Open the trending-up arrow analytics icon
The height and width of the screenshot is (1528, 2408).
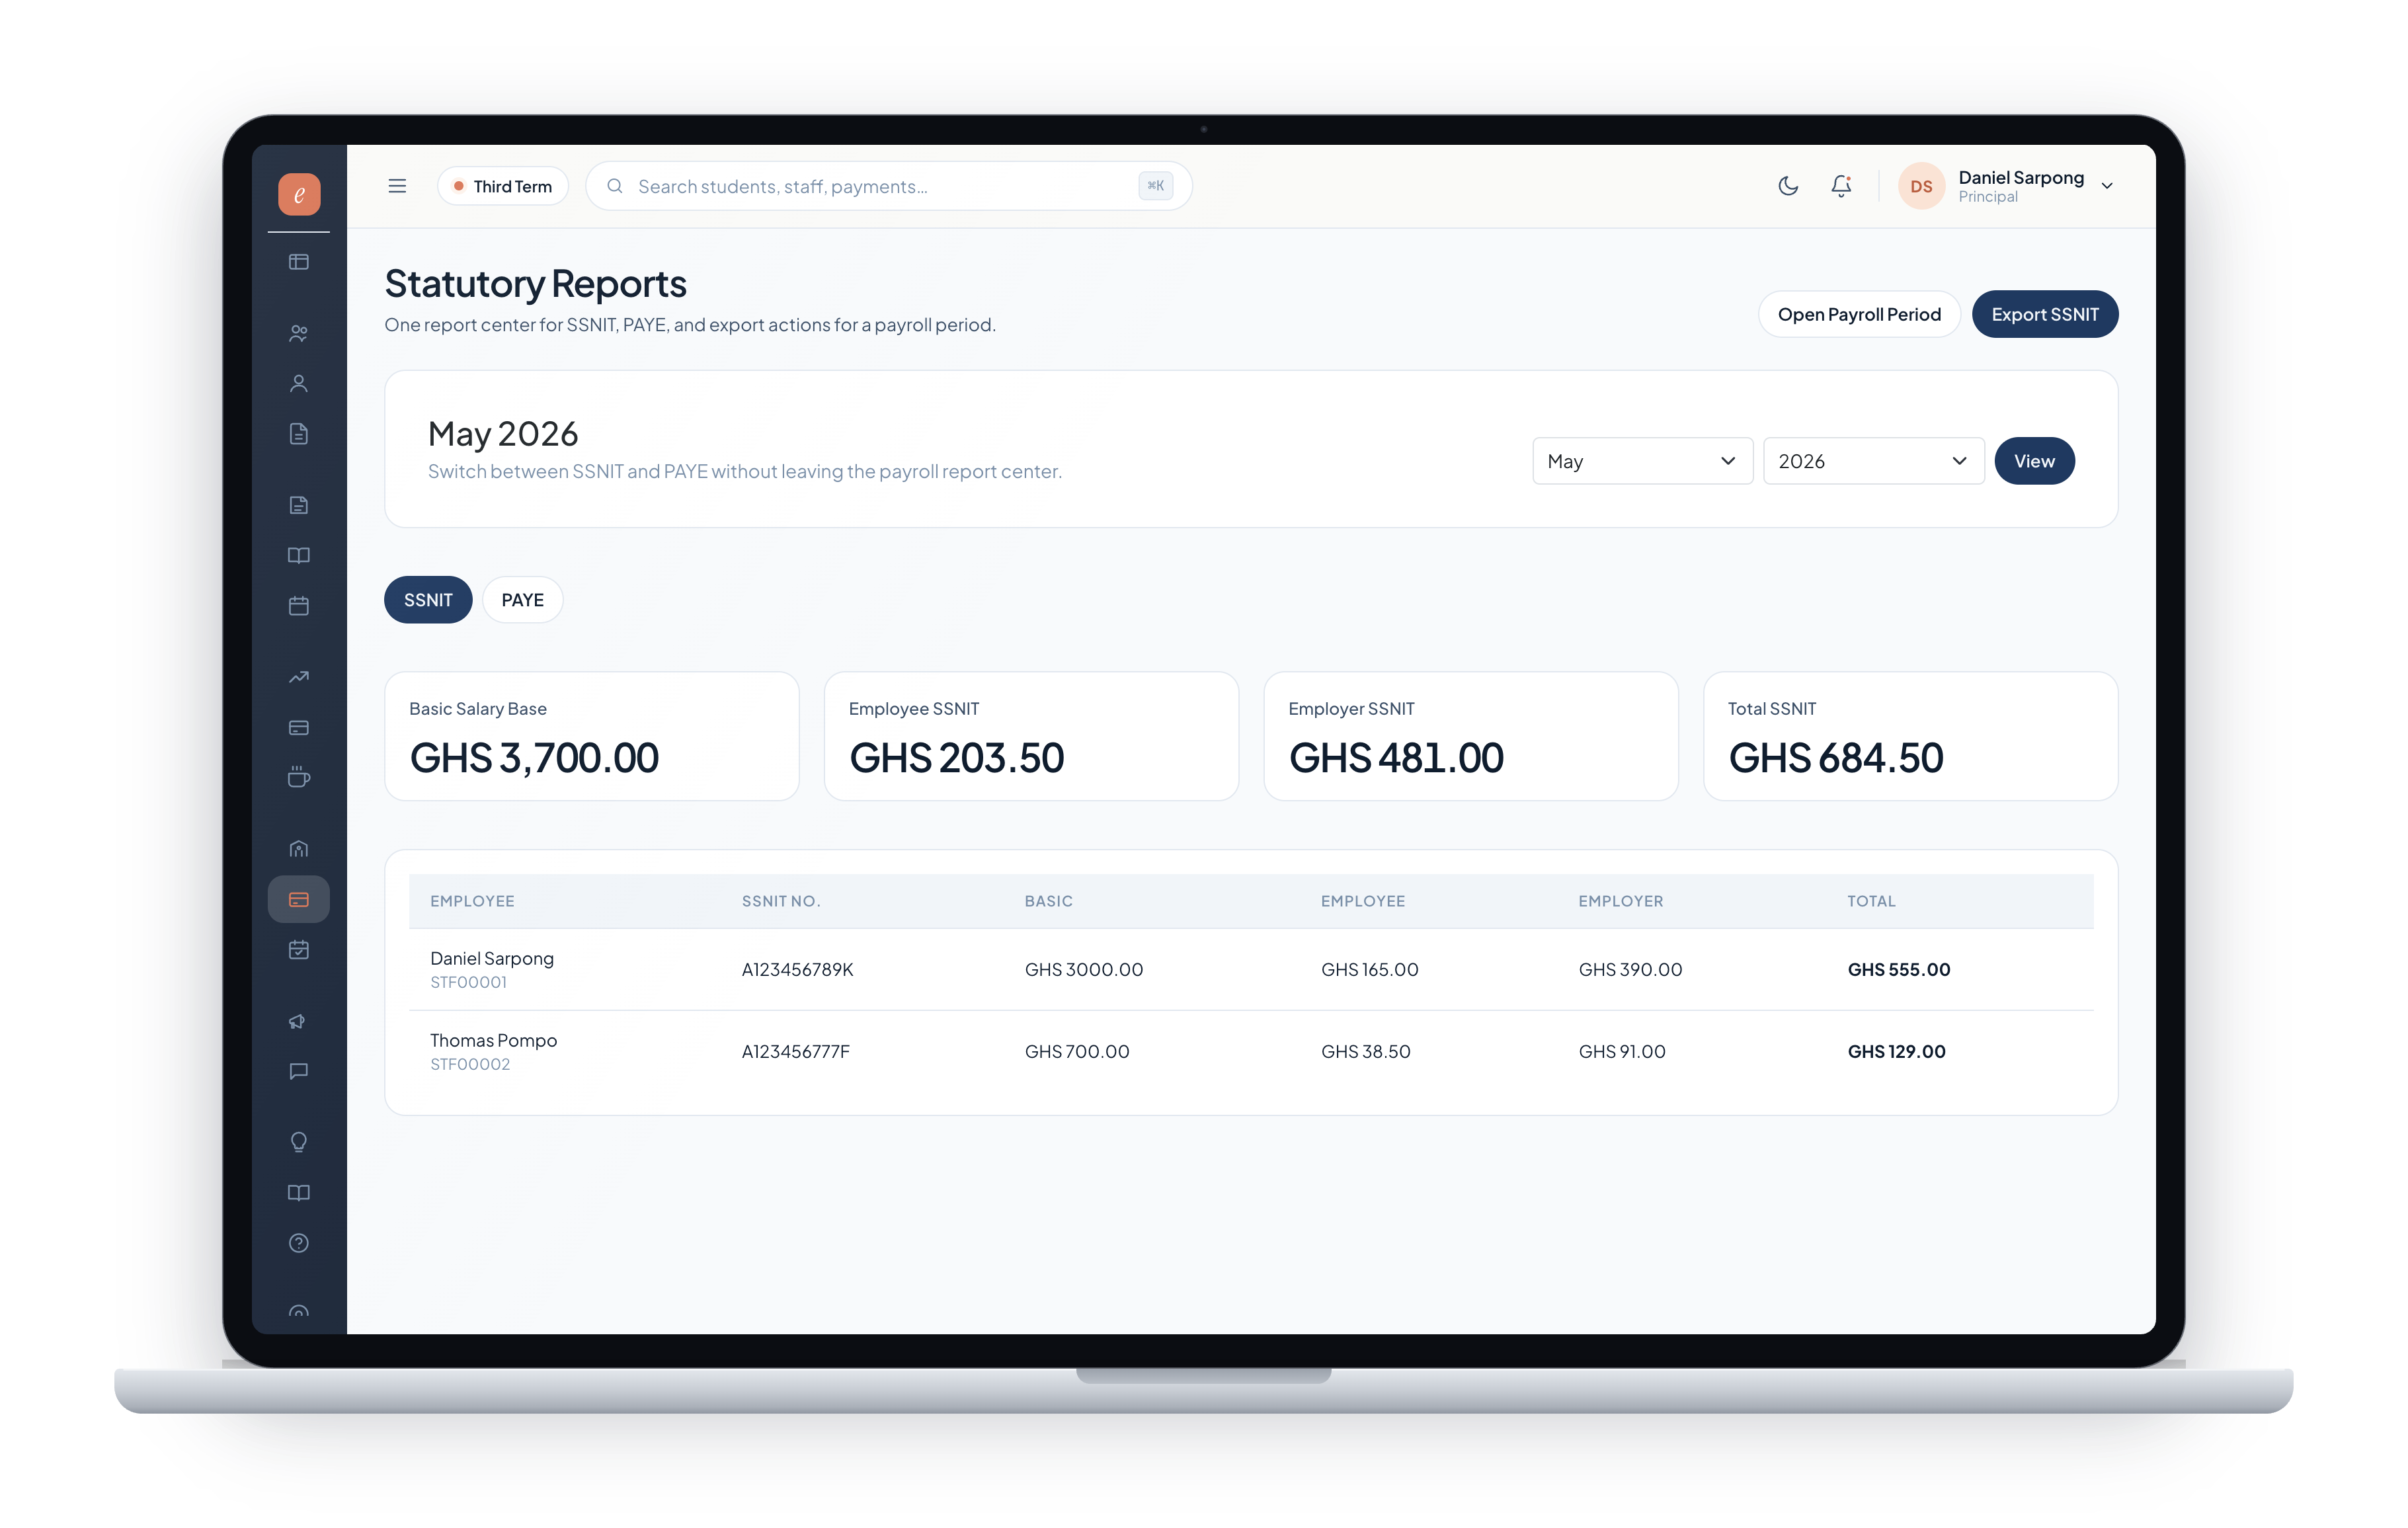299,677
